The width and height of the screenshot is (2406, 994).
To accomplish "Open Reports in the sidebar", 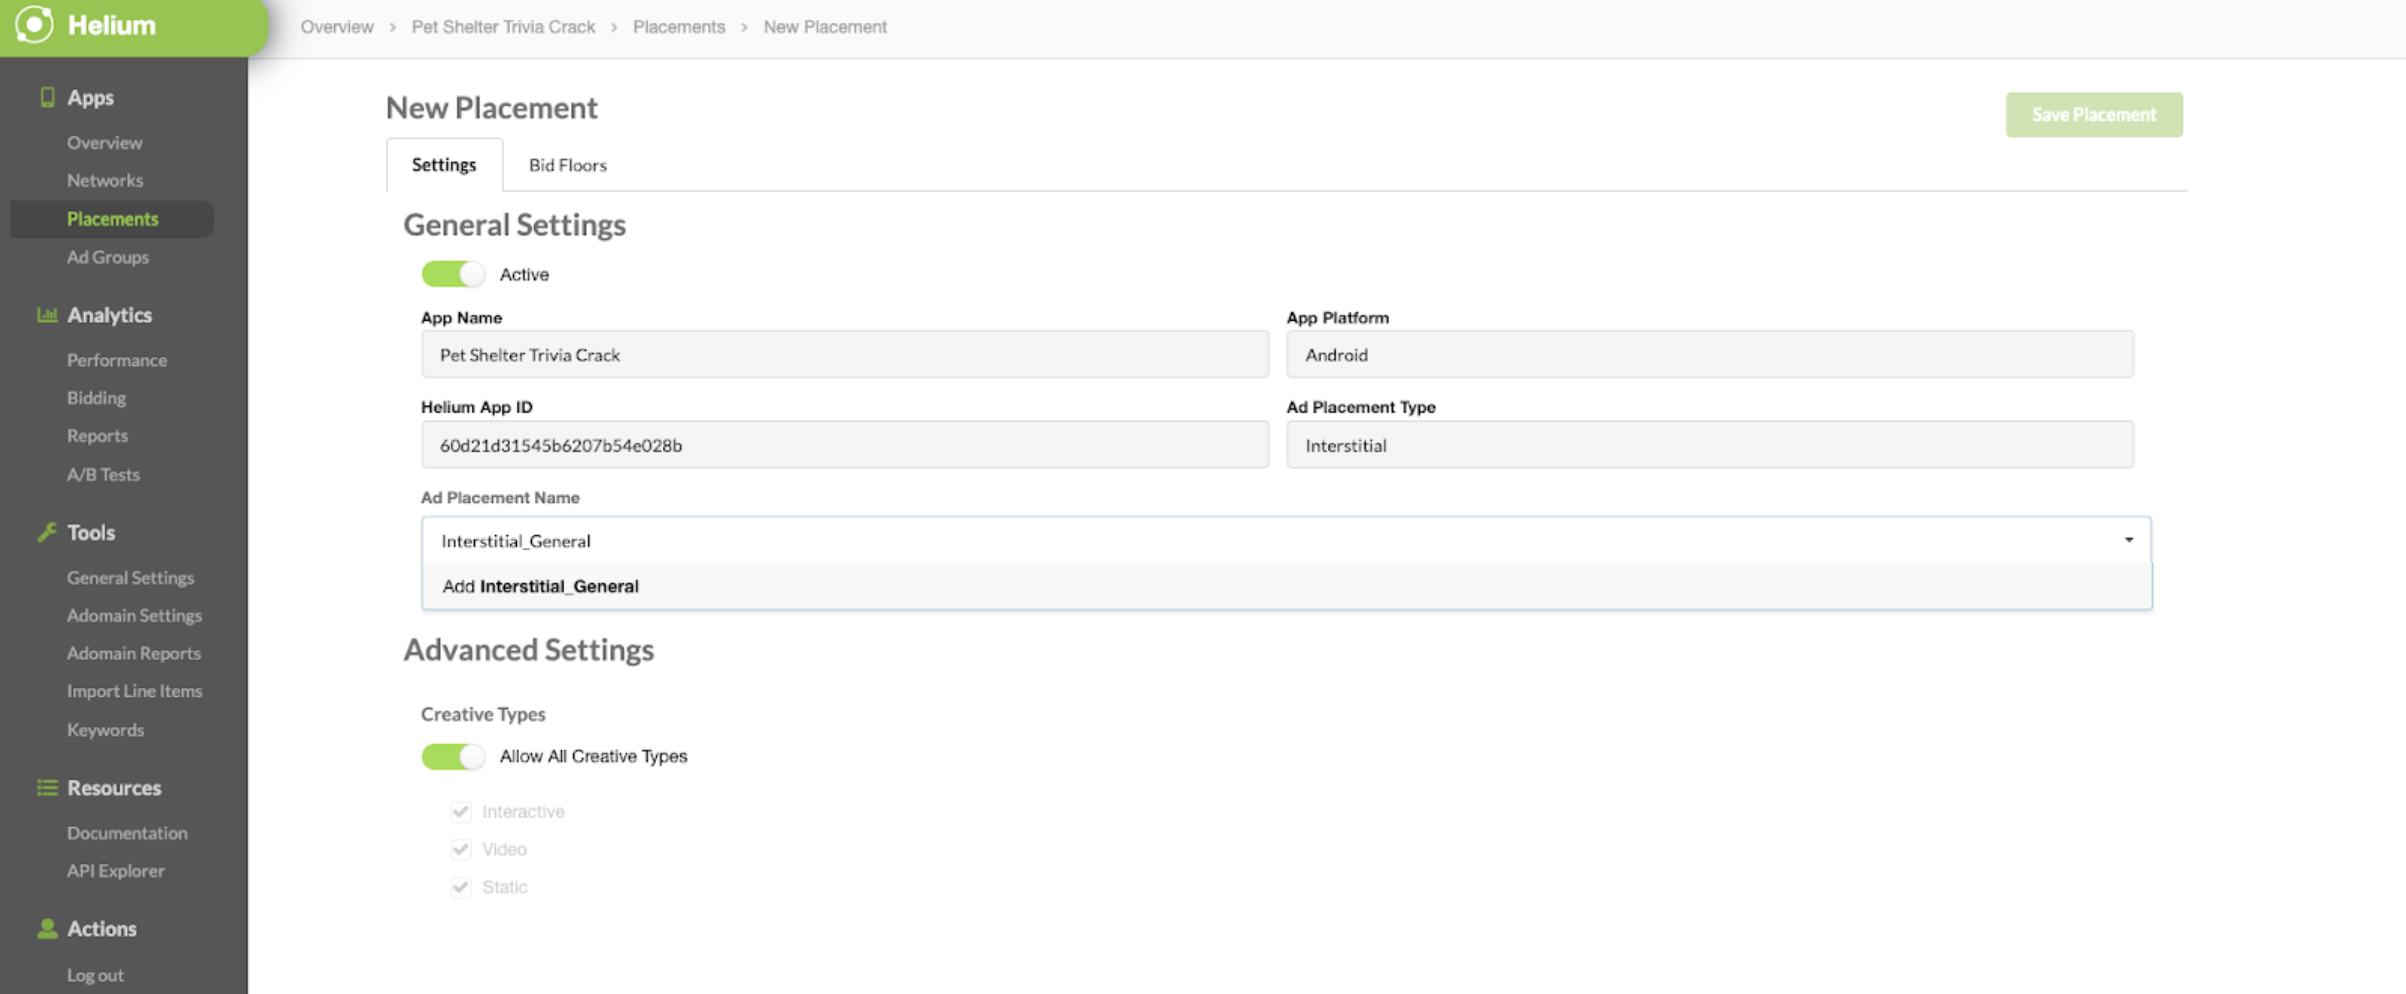I will (x=97, y=436).
